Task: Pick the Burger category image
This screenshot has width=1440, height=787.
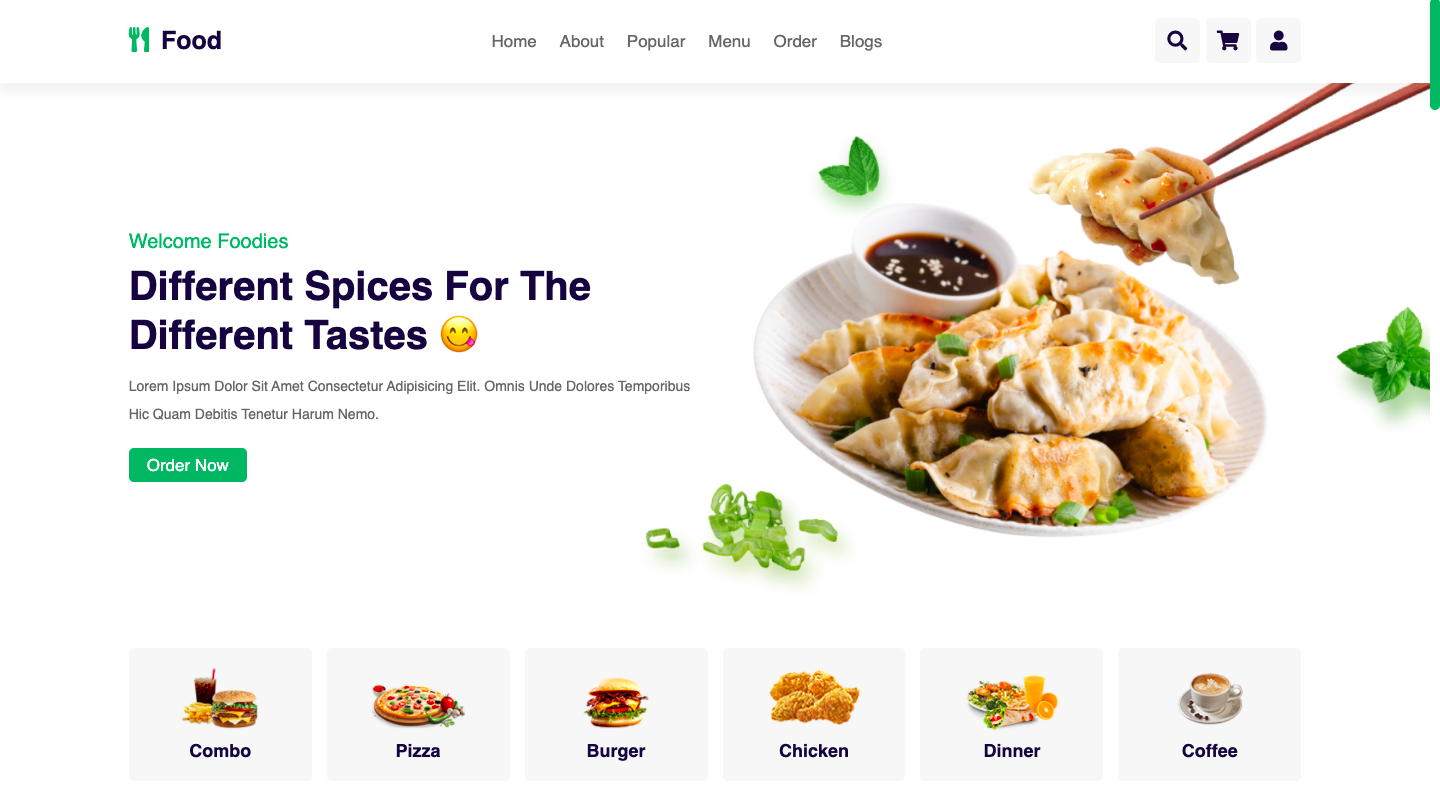Action: 616,703
